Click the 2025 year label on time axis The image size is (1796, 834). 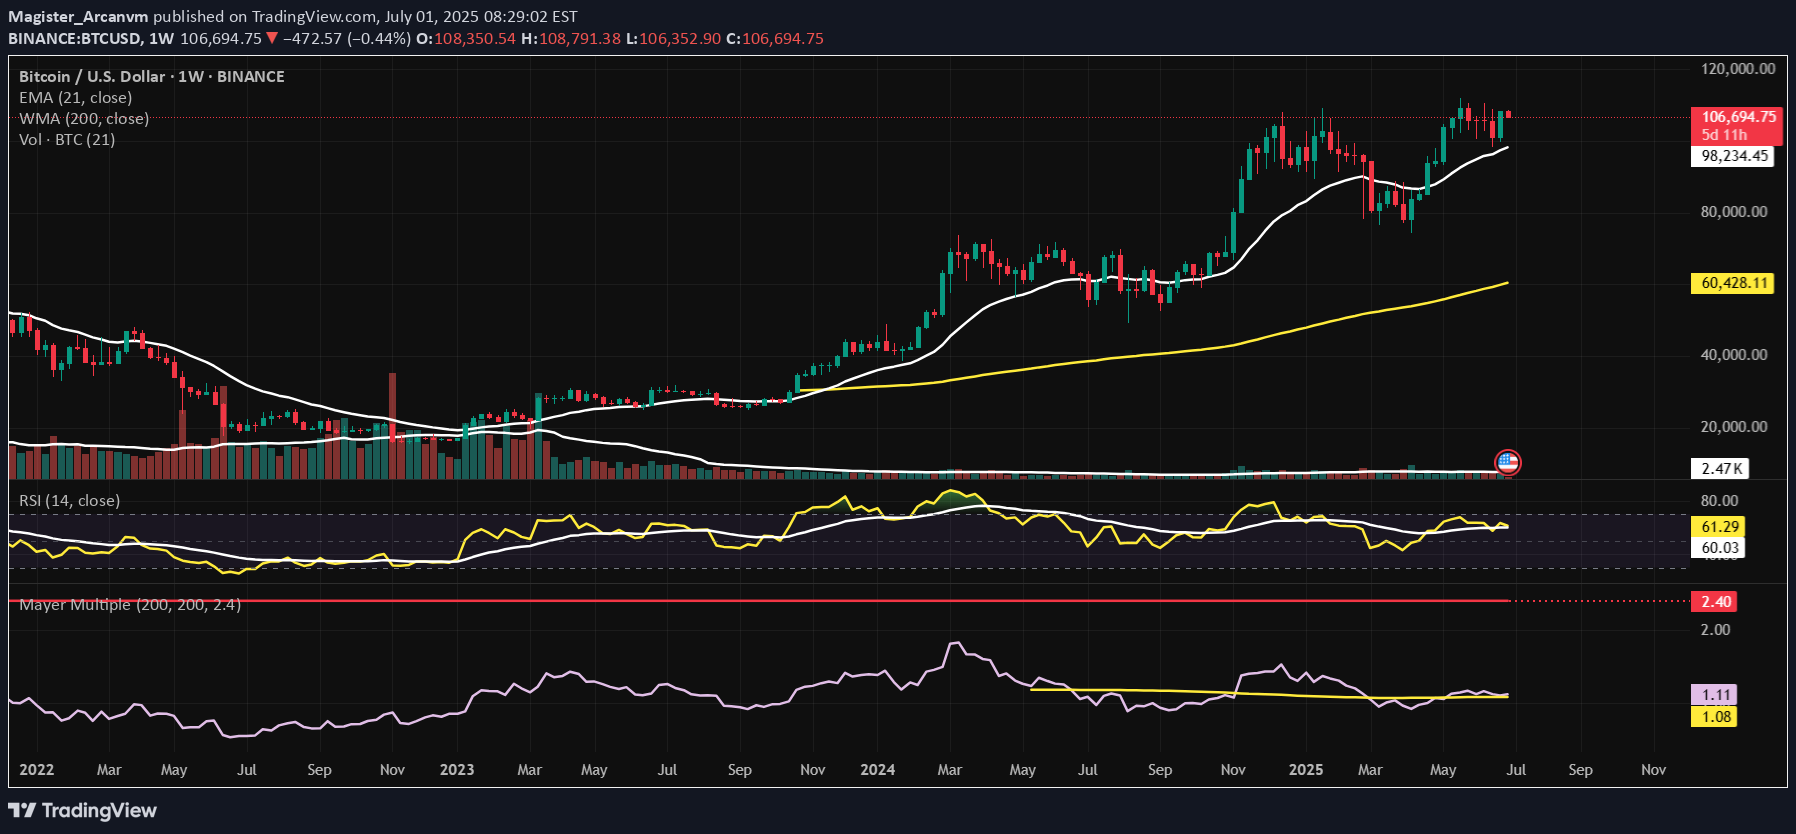coord(1306,770)
